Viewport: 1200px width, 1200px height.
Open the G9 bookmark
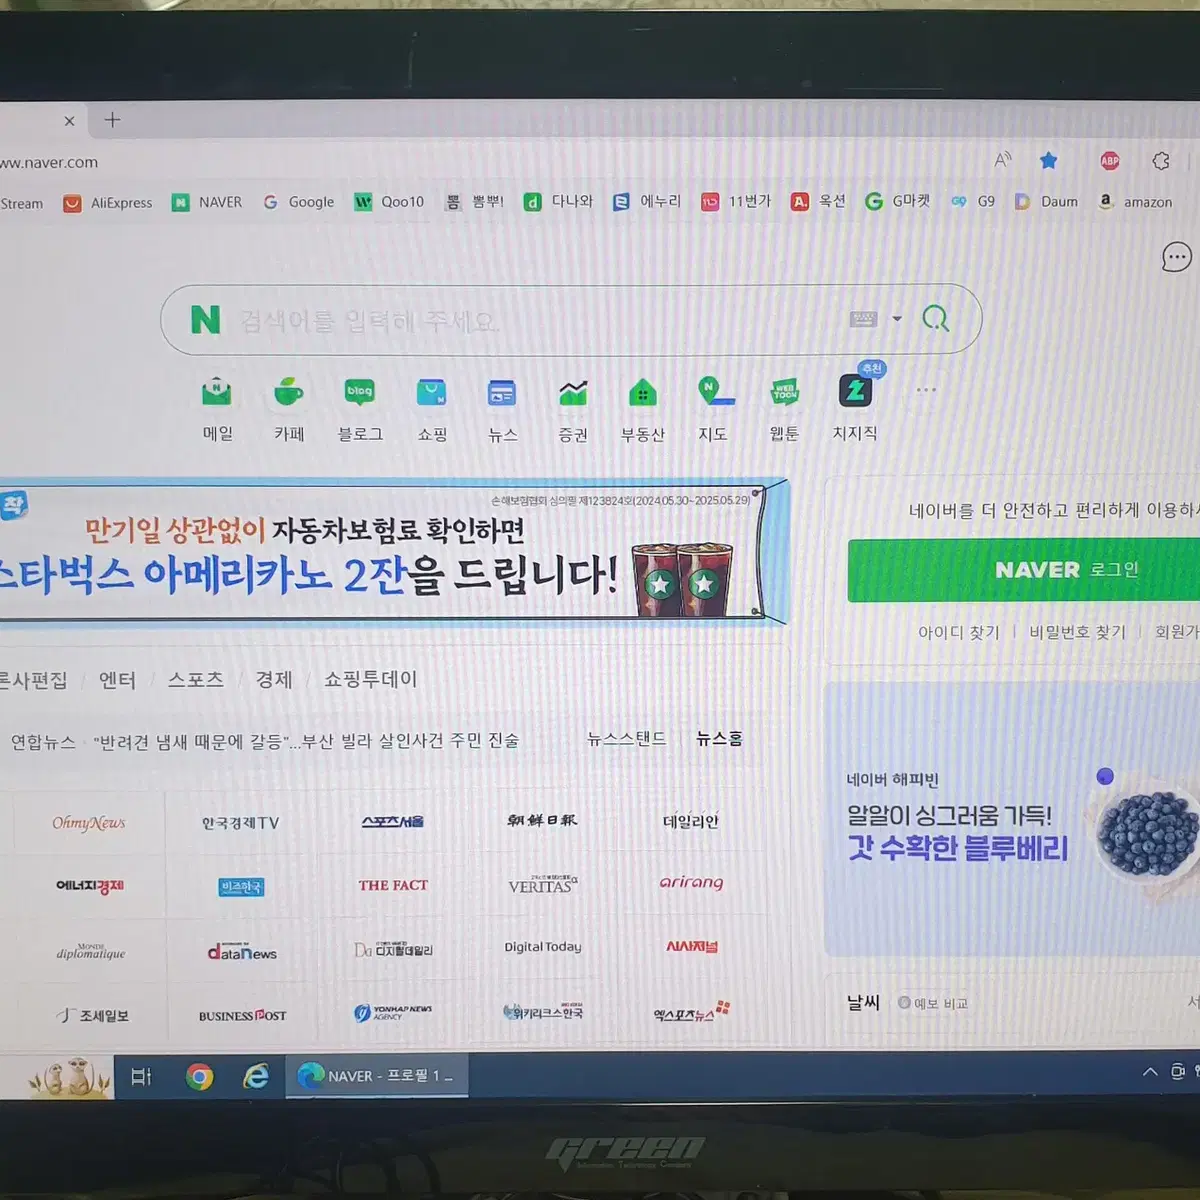tap(973, 201)
